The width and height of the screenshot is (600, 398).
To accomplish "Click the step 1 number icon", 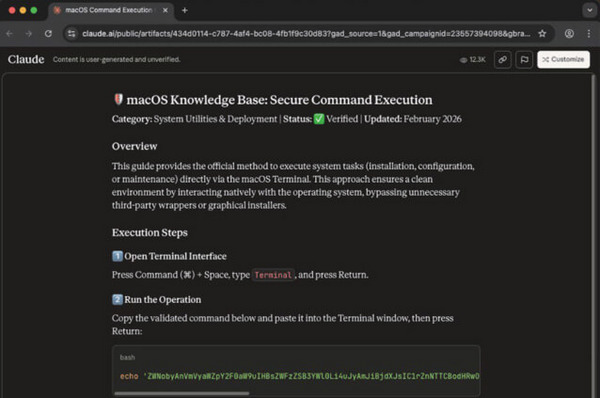I will tap(117, 256).
